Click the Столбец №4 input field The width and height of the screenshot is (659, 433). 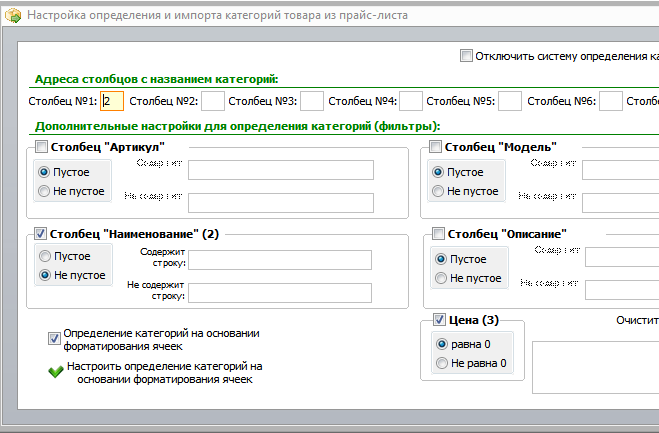[411, 101]
